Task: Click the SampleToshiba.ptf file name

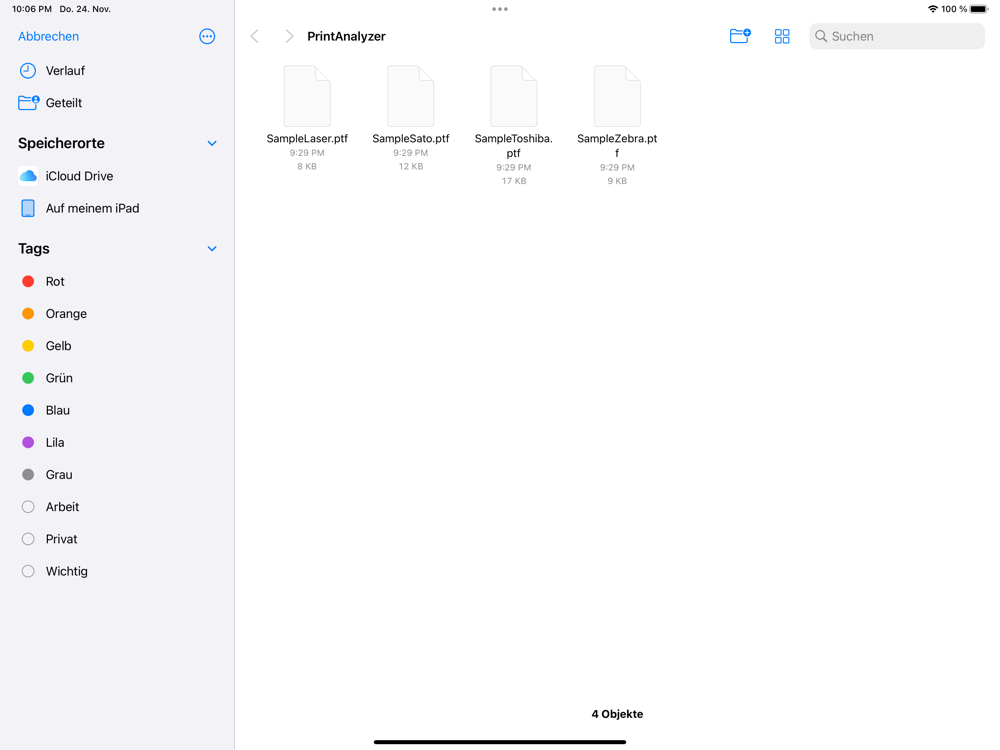Action: (x=513, y=145)
